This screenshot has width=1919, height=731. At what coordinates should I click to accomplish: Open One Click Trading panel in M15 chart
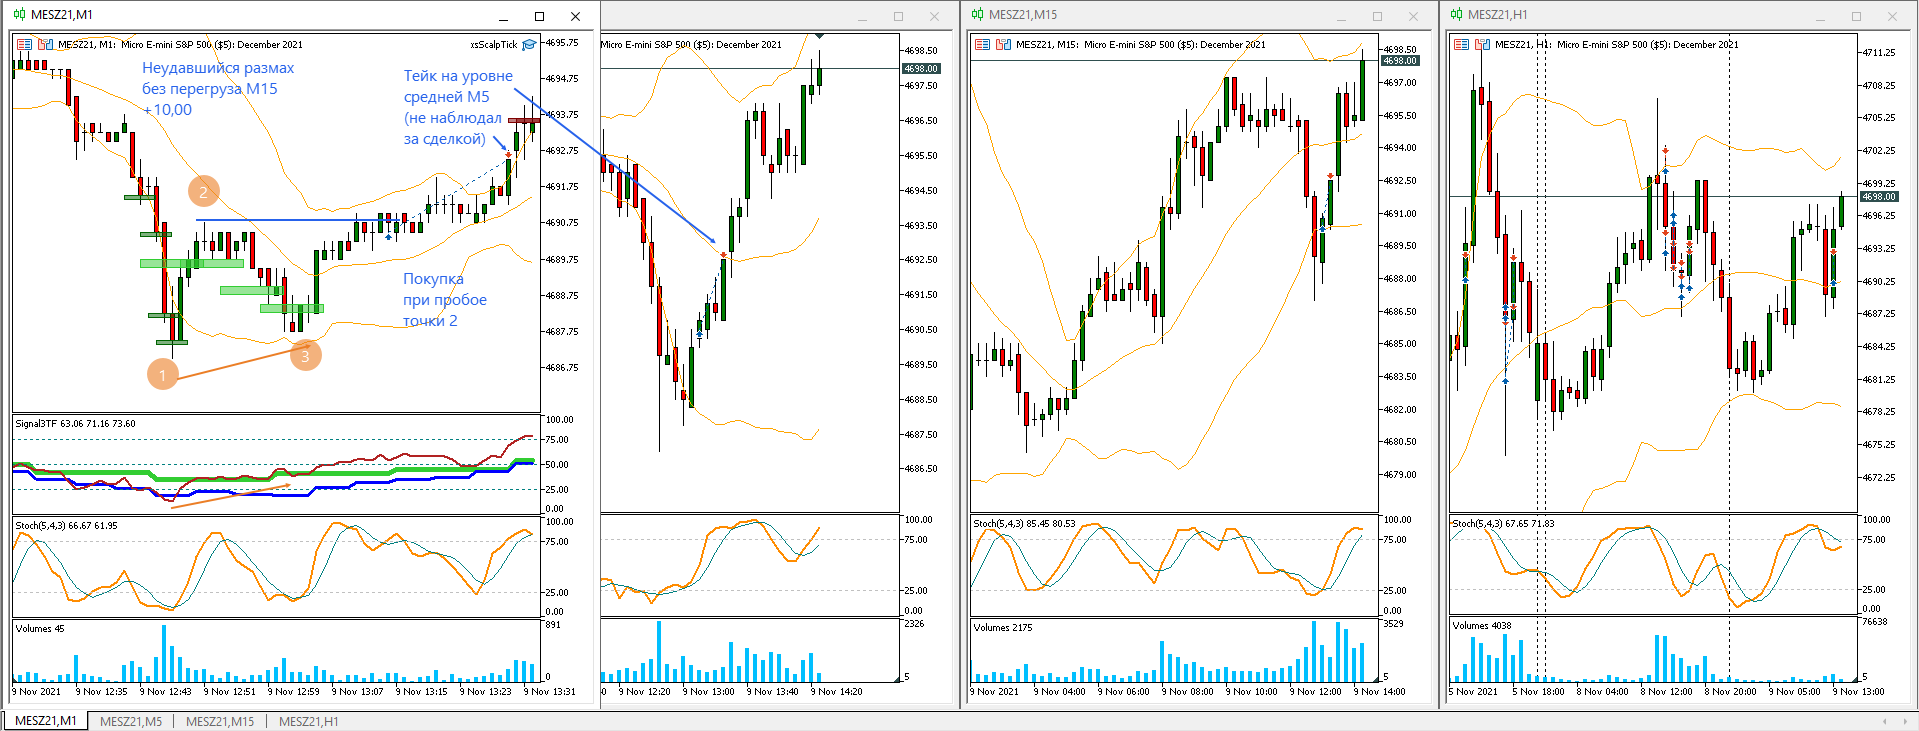click(982, 44)
